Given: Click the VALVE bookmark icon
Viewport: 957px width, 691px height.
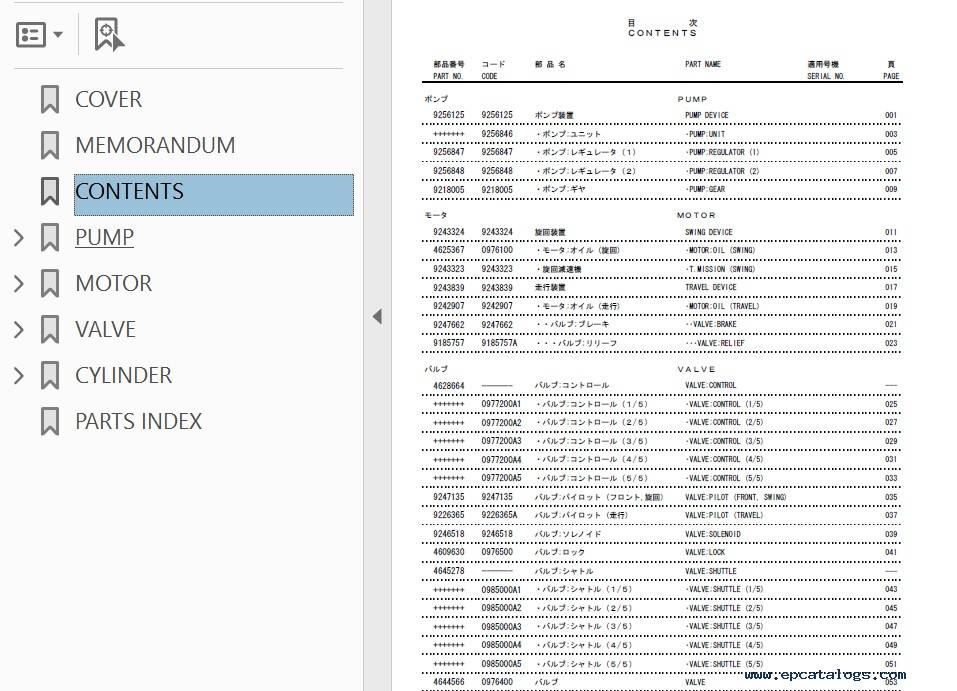Looking at the screenshot, I should 50,330.
